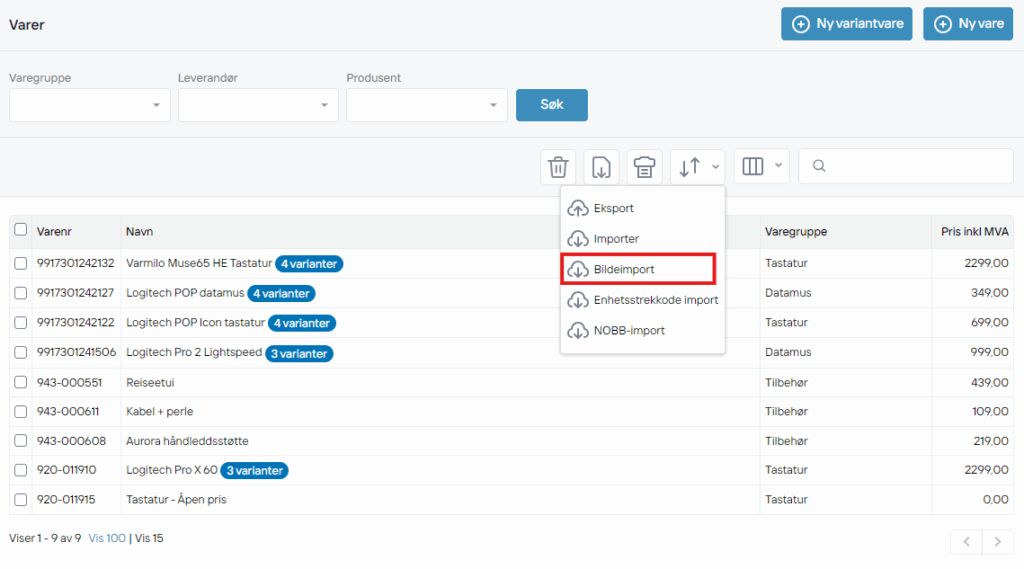The image size is (1024, 569).
Task: Click the next page arrow
Action: 997,541
